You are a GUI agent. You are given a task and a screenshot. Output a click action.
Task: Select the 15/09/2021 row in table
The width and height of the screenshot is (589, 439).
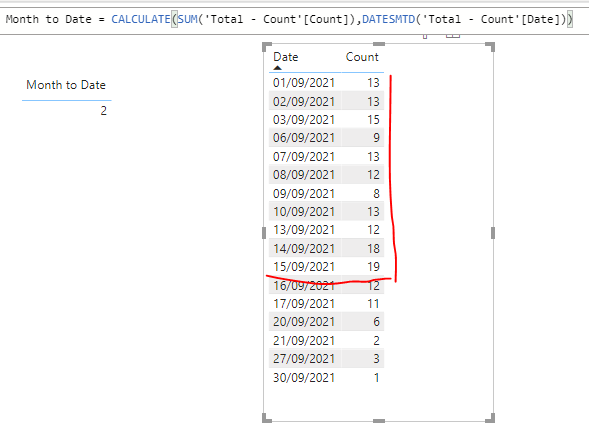click(326, 267)
